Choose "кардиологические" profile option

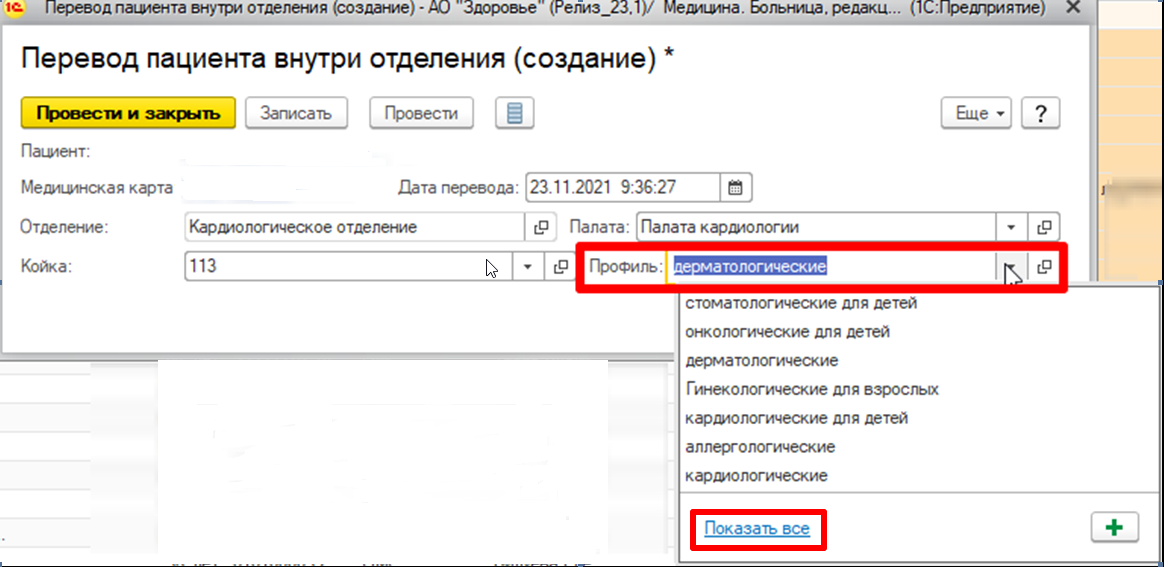(x=756, y=475)
